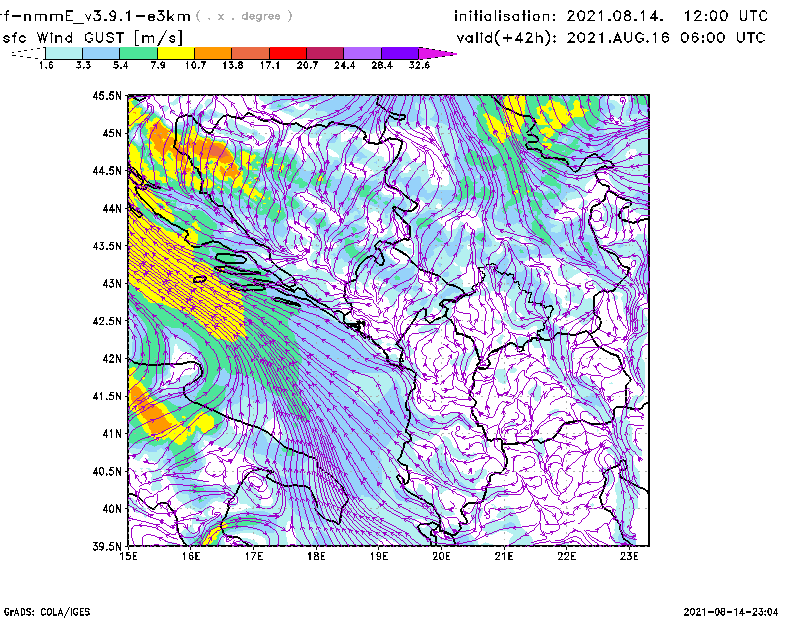Click the legend value 20.7
The height and width of the screenshot is (618, 800).
(307, 65)
